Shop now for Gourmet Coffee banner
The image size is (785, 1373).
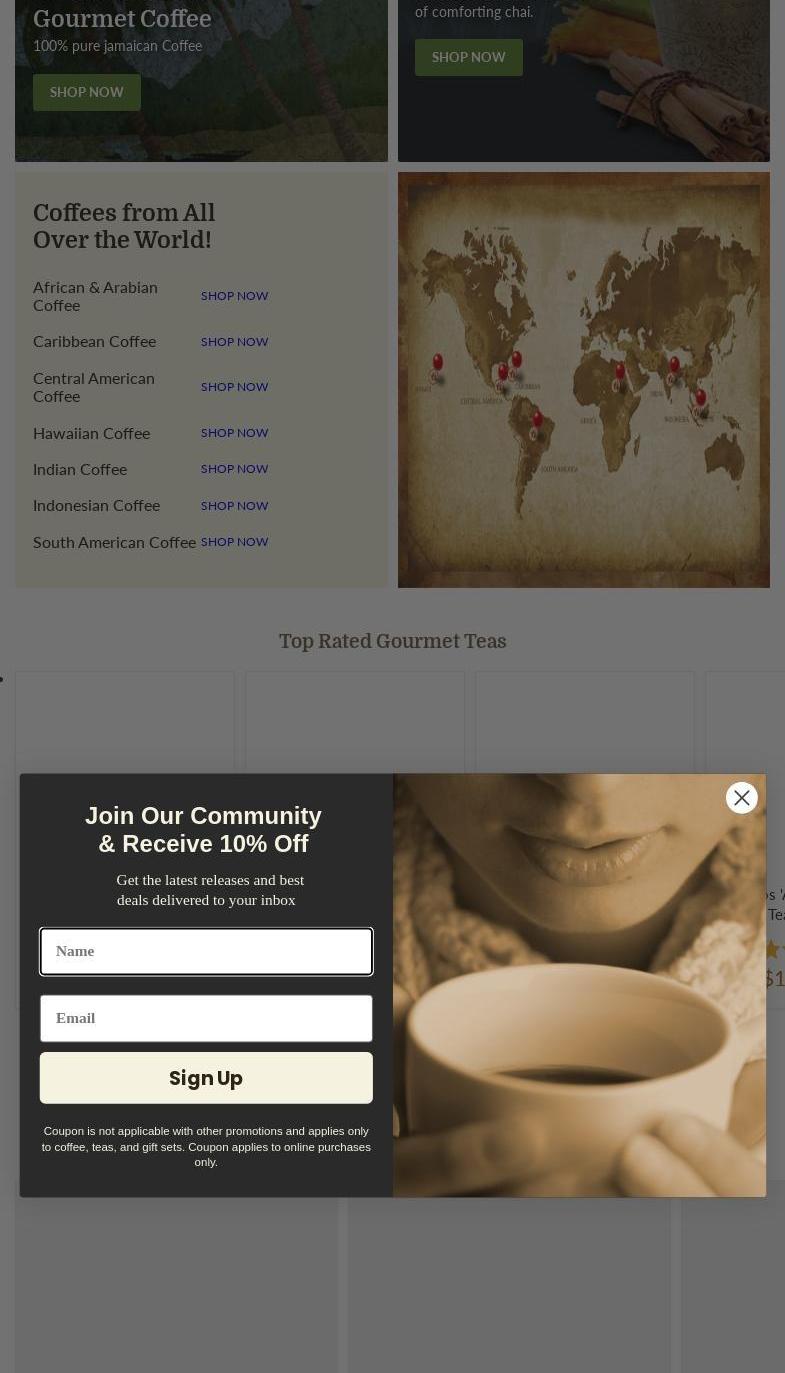[87, 92]
